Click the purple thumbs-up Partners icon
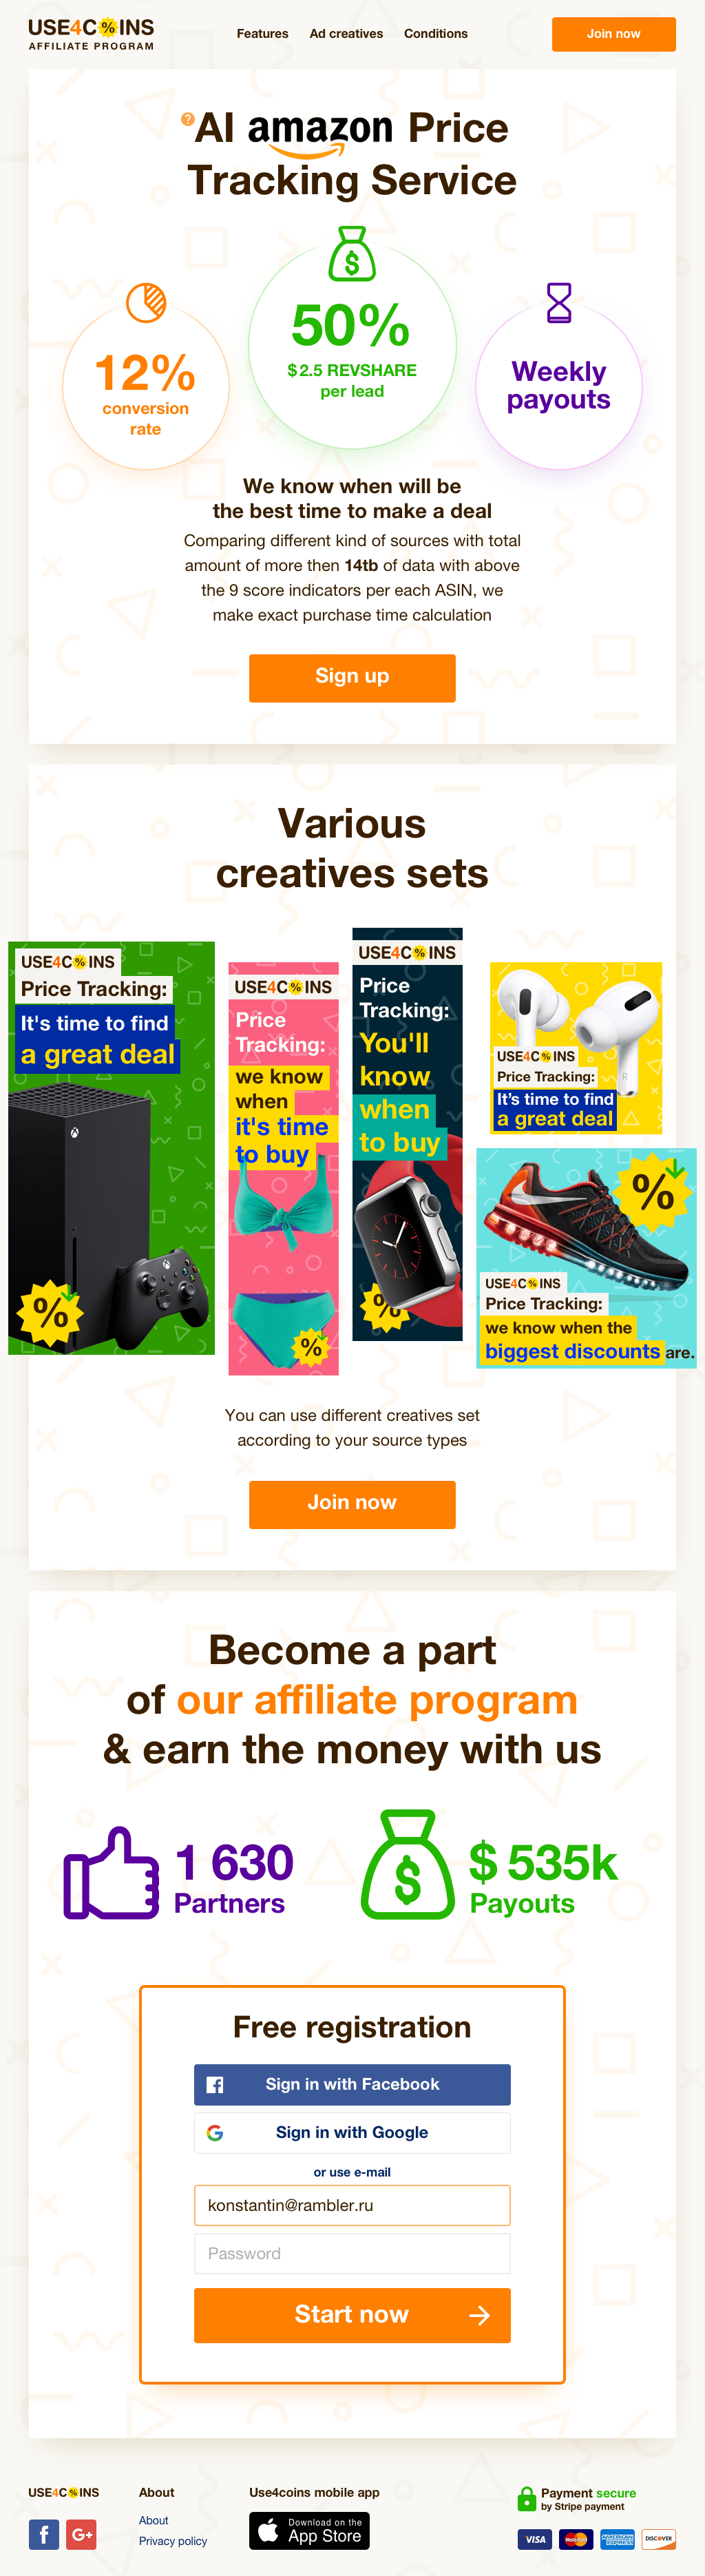705x2576 pixels. point(111,1872)
